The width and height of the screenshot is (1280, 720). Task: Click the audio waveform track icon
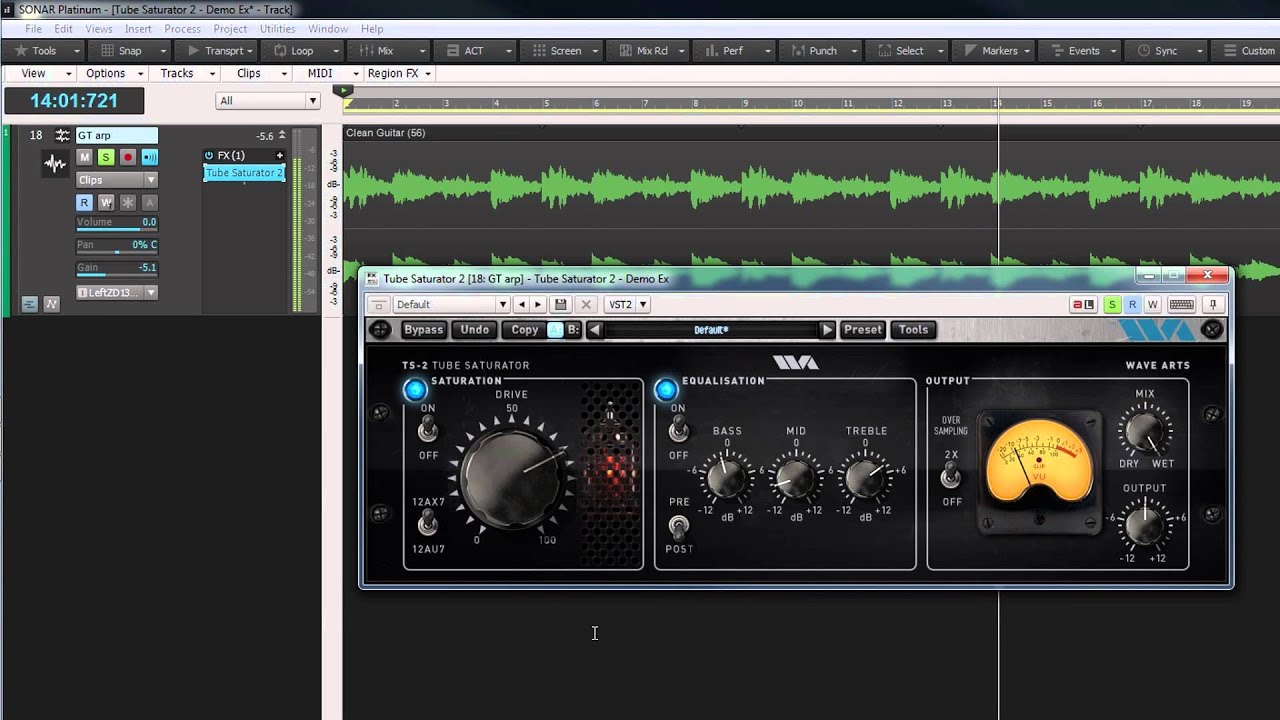[55, 164]
